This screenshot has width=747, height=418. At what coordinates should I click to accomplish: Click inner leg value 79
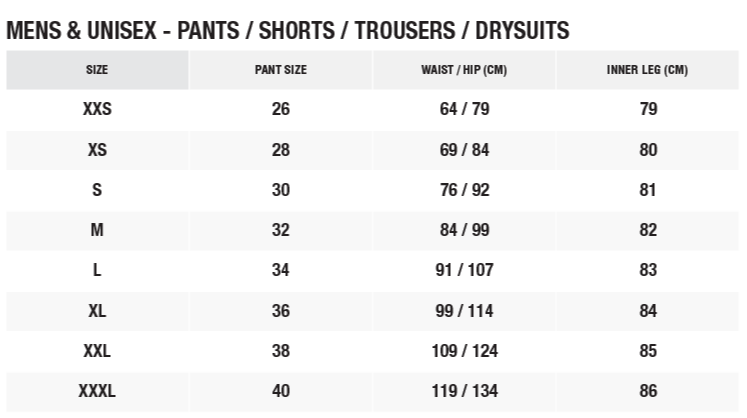(648, 109)
